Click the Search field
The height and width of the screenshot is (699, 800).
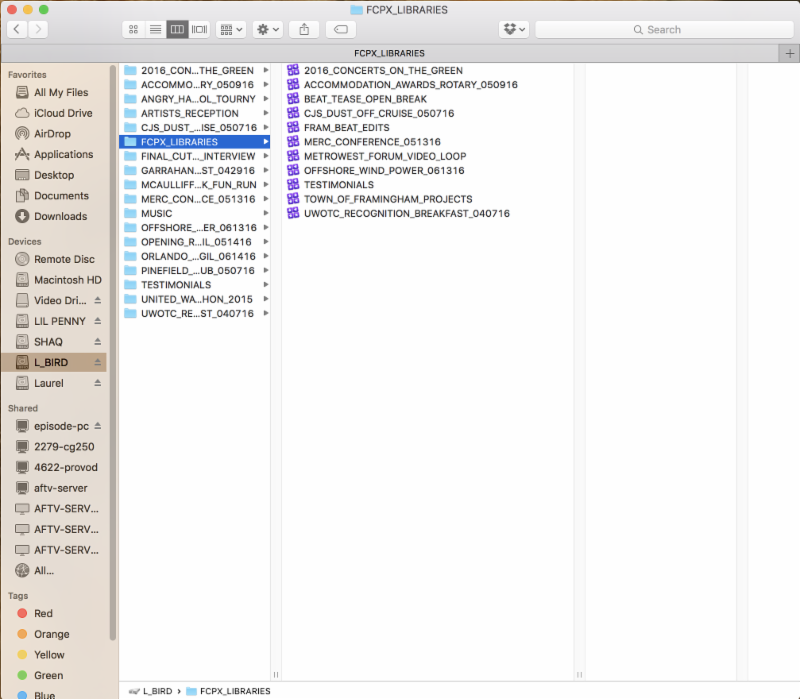(x=663, y=30)
